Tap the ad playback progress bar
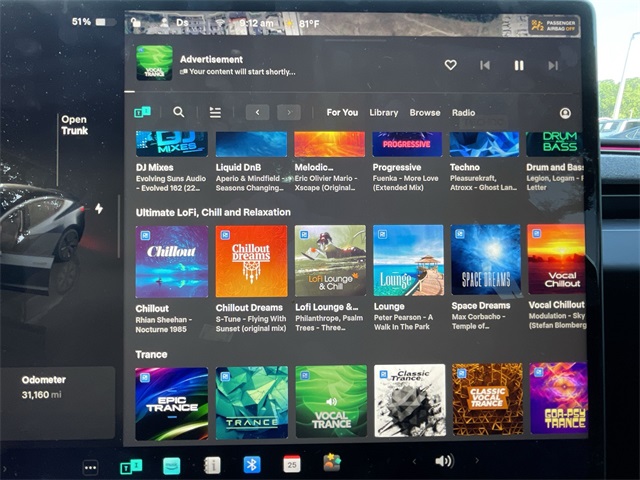The width and height of the screenshot is (640, 480). (x=352, y=92)
